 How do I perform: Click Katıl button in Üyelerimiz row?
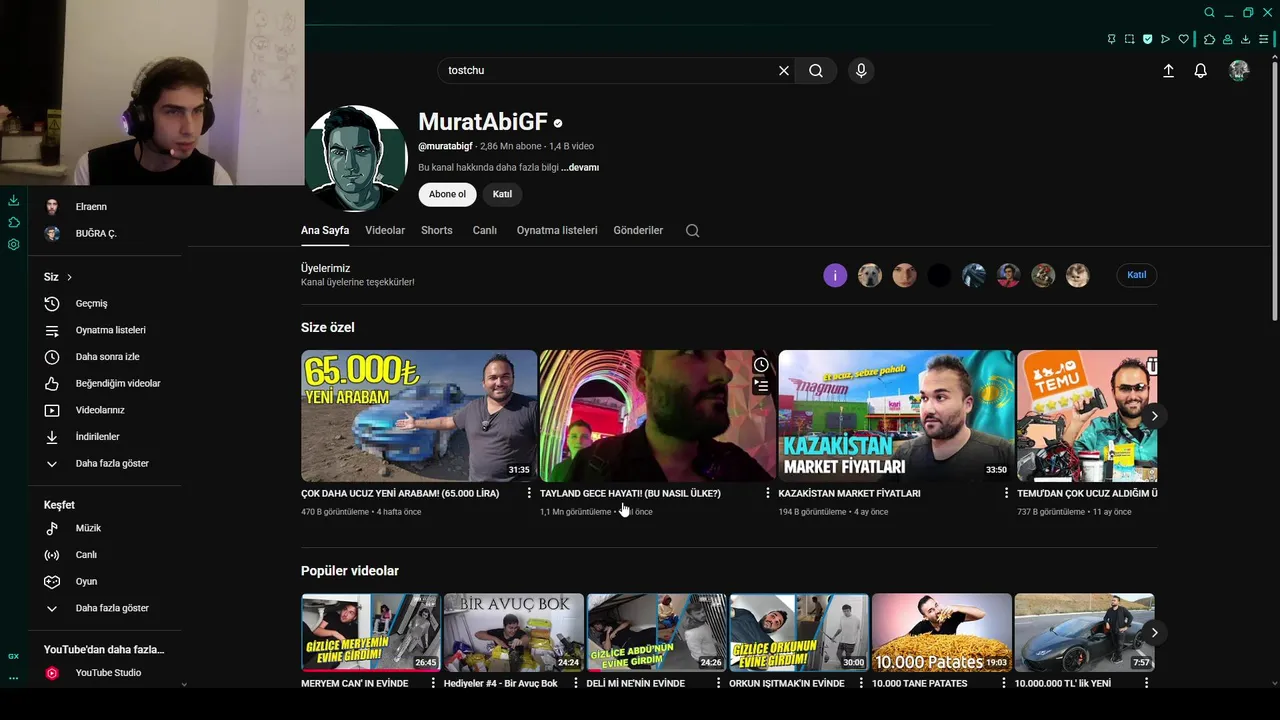(x=1137, y=275)
